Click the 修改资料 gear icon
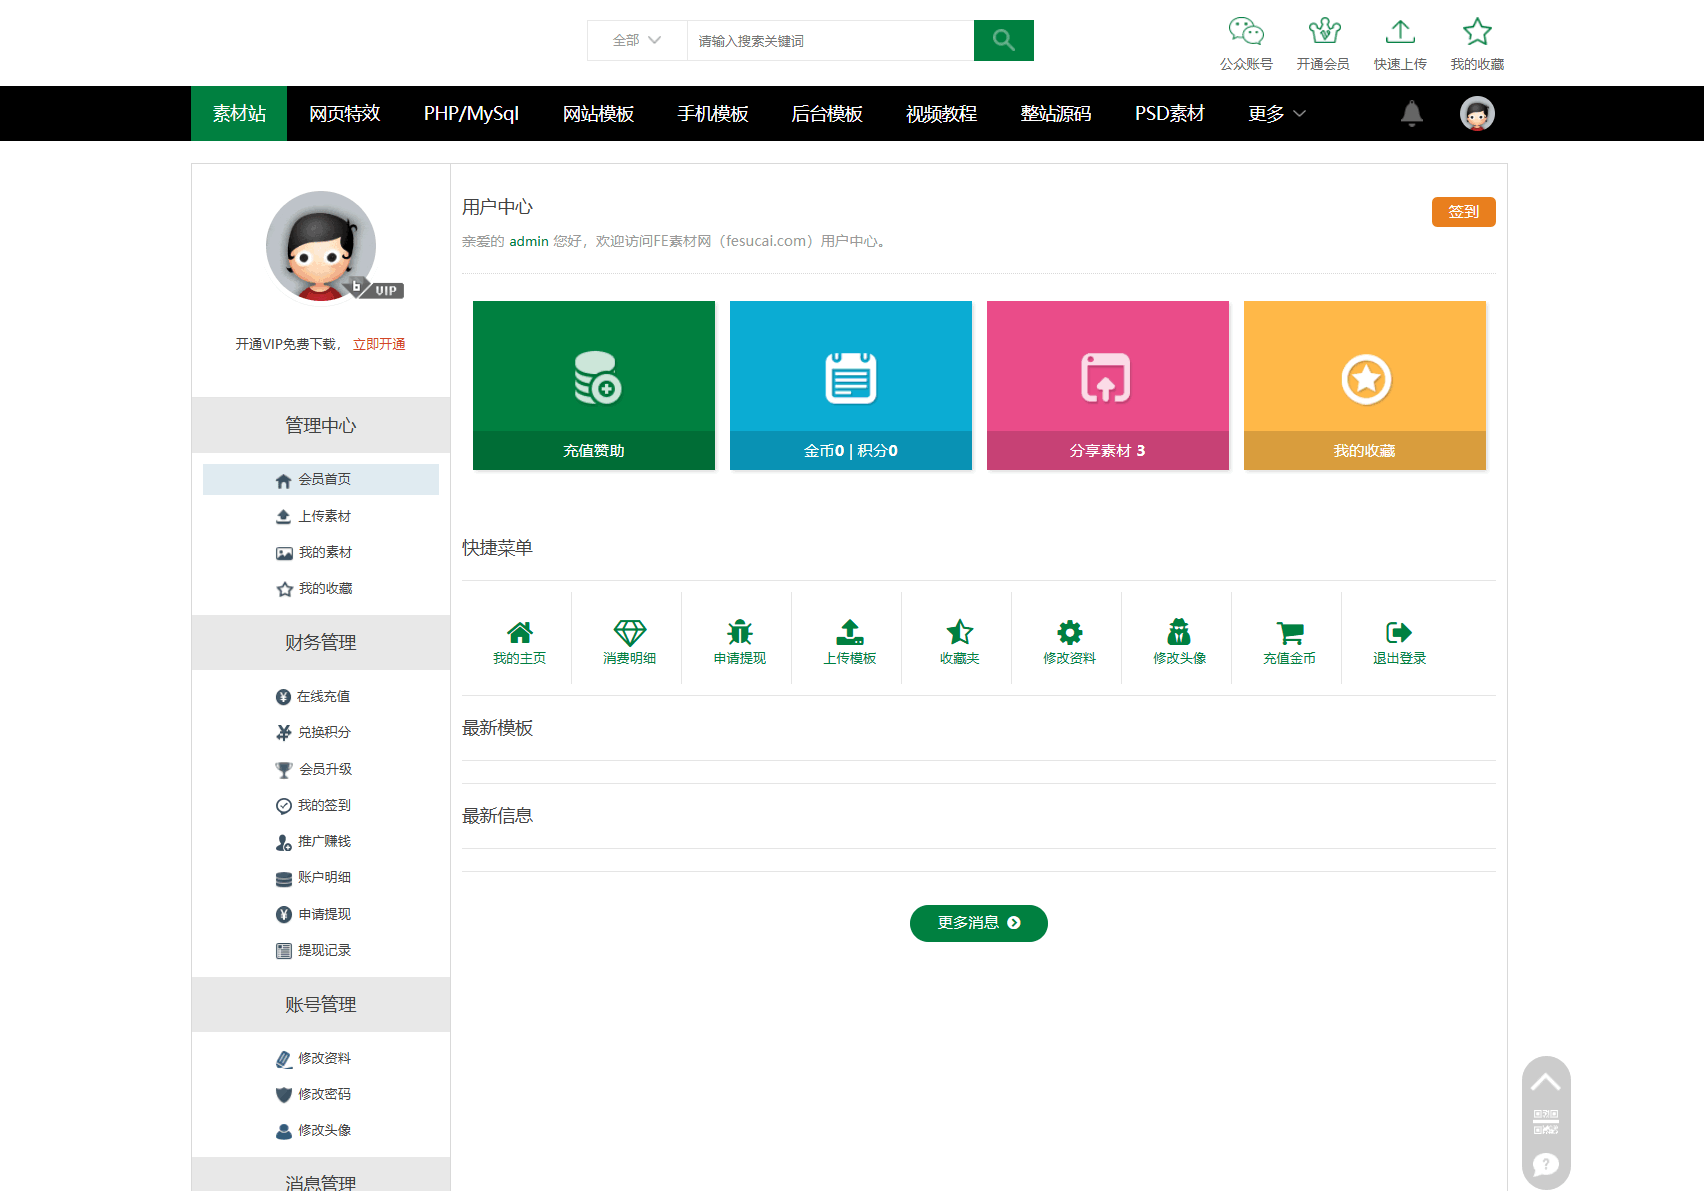1705x1191 pixels. click(1068, 631)
